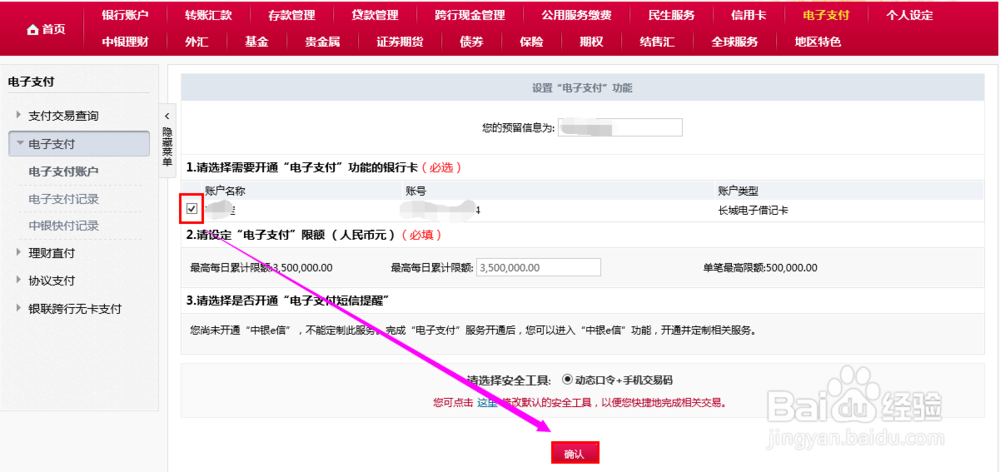This screenshot has height=472, width=1000.
Task: Open the 债券 menu
Action: (471, 43)
